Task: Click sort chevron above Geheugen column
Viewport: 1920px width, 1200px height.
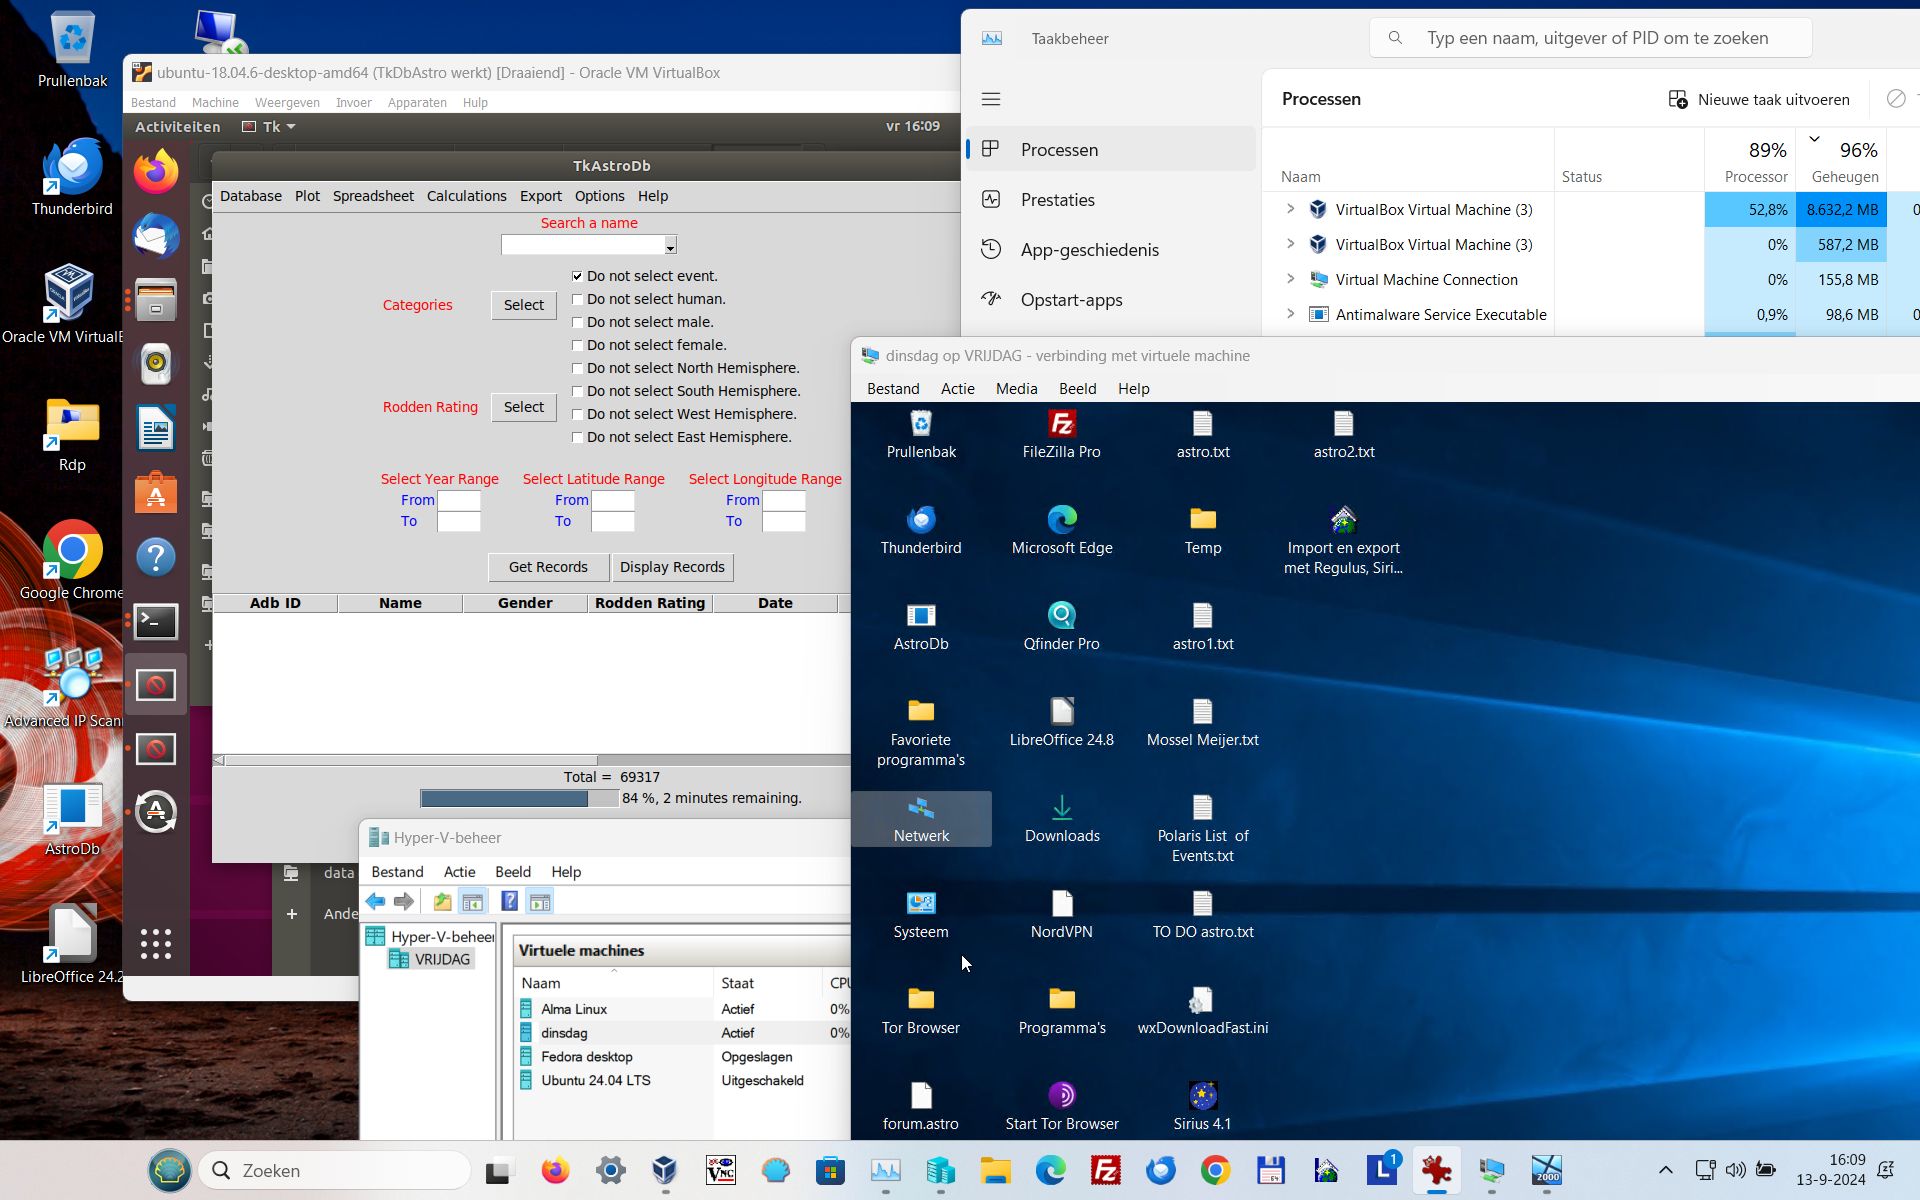Action: (1814, 139)
